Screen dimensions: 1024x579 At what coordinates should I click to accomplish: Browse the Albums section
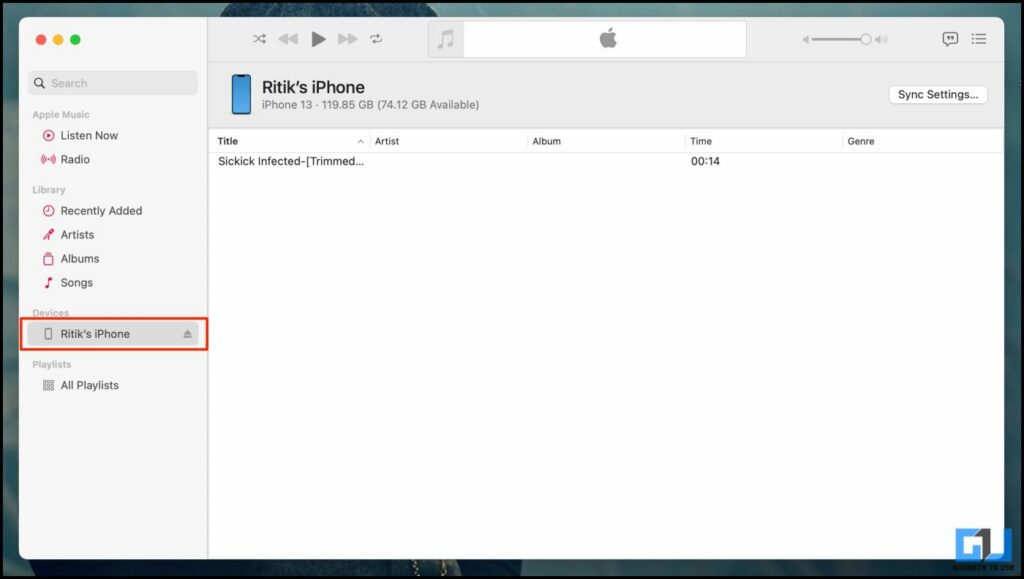(x=80, y=258)
